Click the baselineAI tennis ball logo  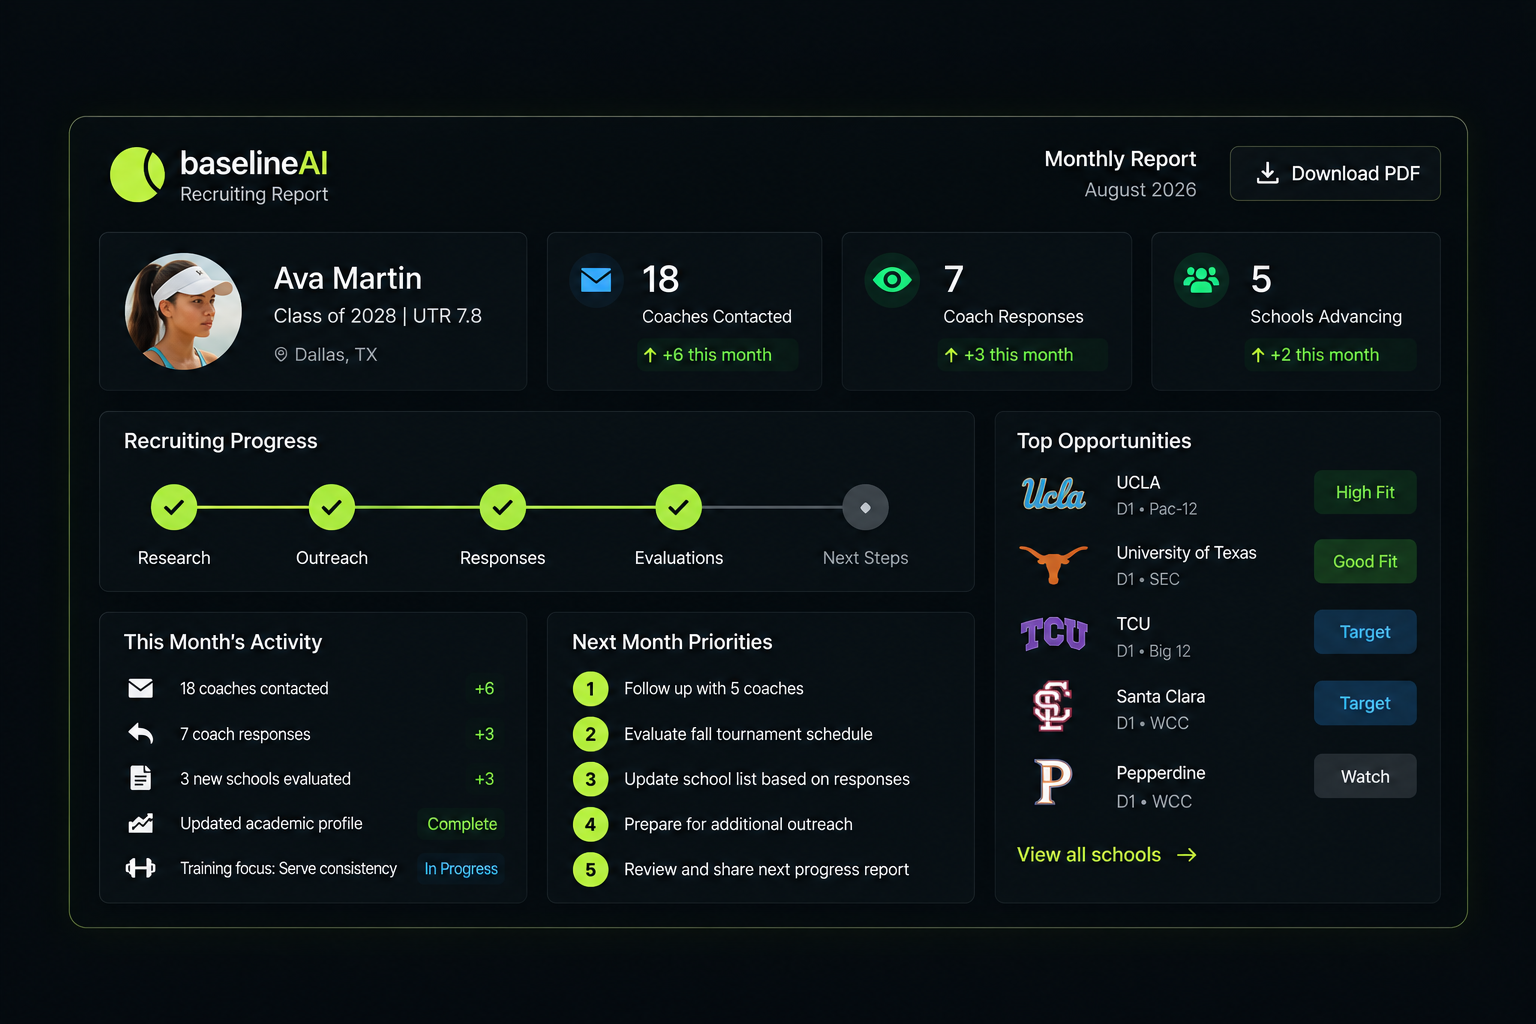pyautogui.click(x=137, y=175)
